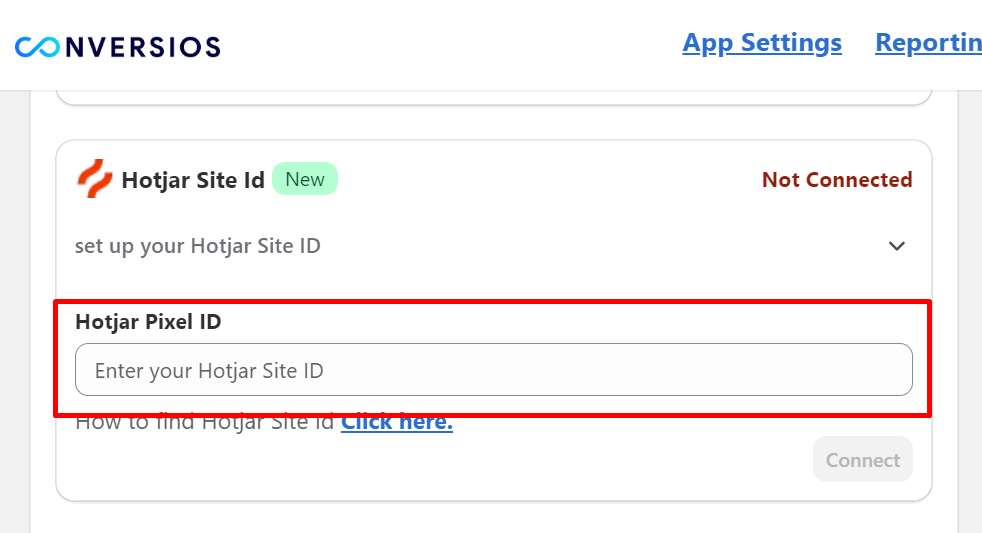Screen dimensions: 982x533
Task: Click the Conversios logo
Action: coord(118,47)
